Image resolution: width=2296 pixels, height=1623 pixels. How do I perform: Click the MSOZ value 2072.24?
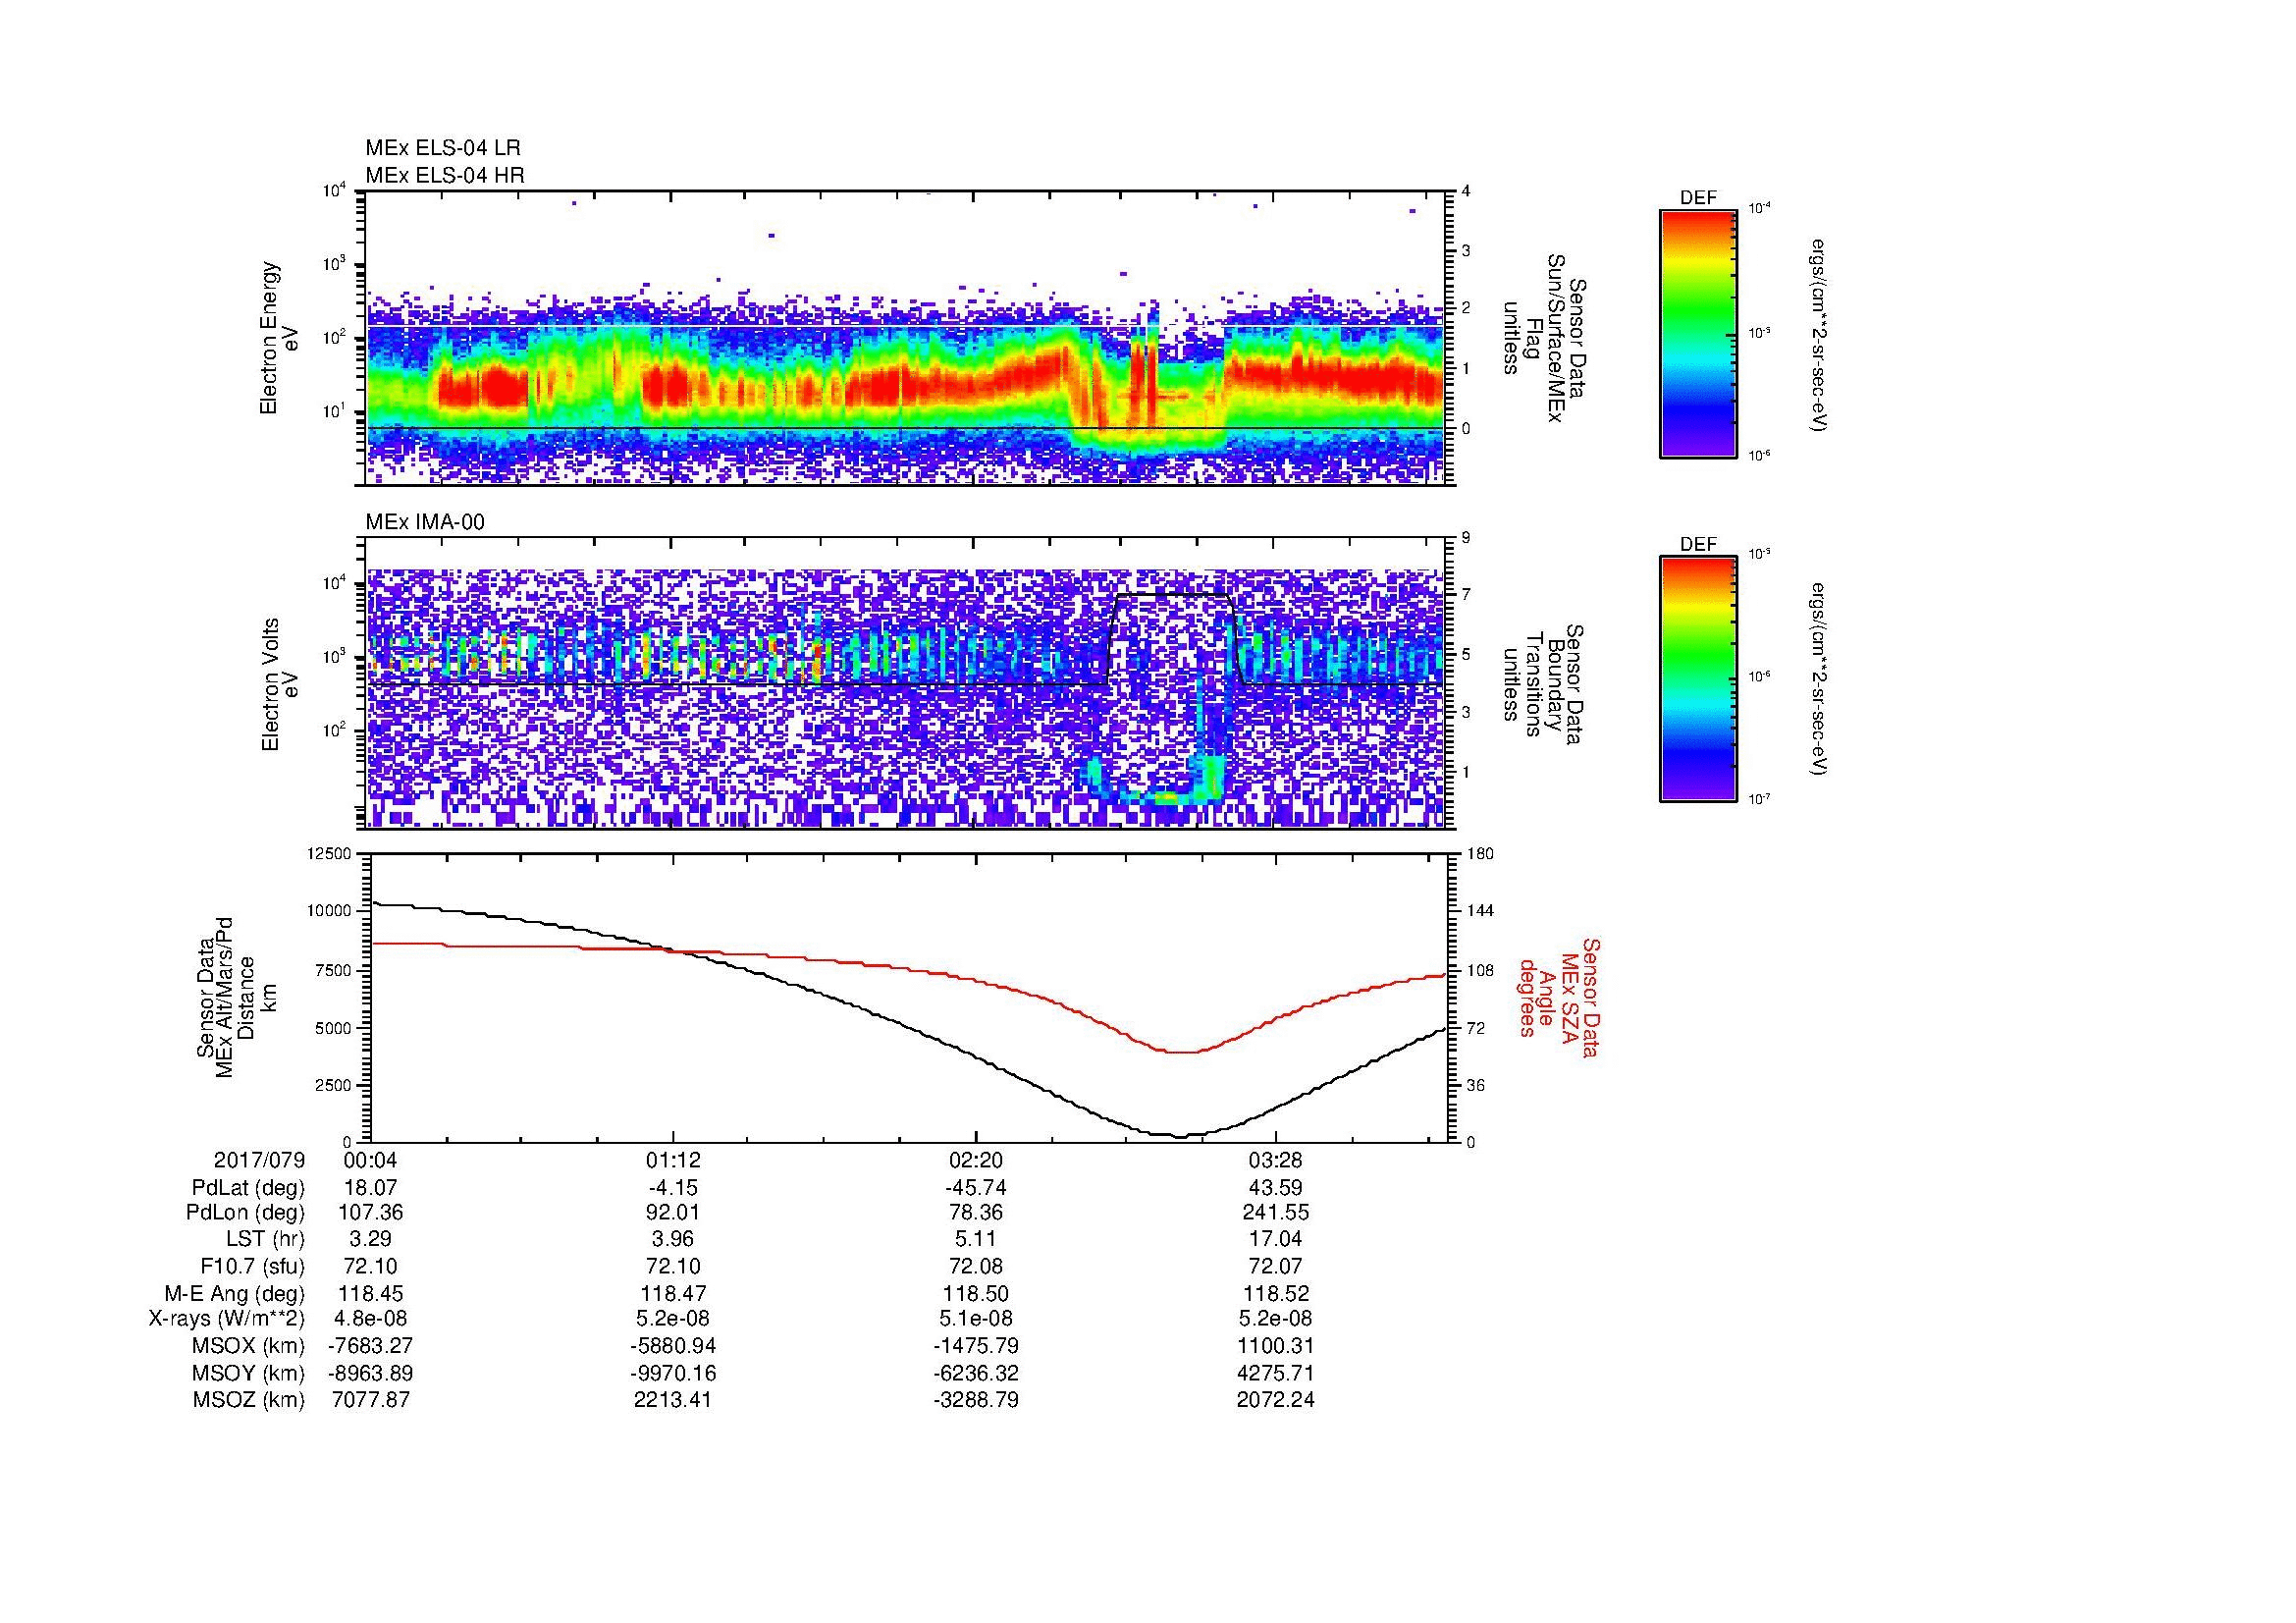click(x=1276, y=1400)
